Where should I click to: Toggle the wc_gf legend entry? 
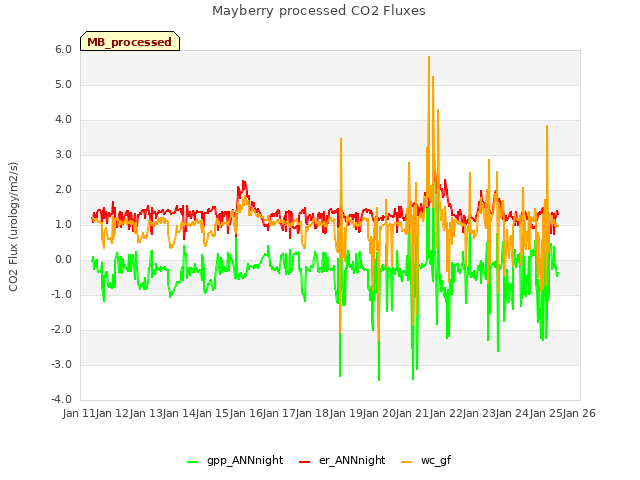[426, 460]
